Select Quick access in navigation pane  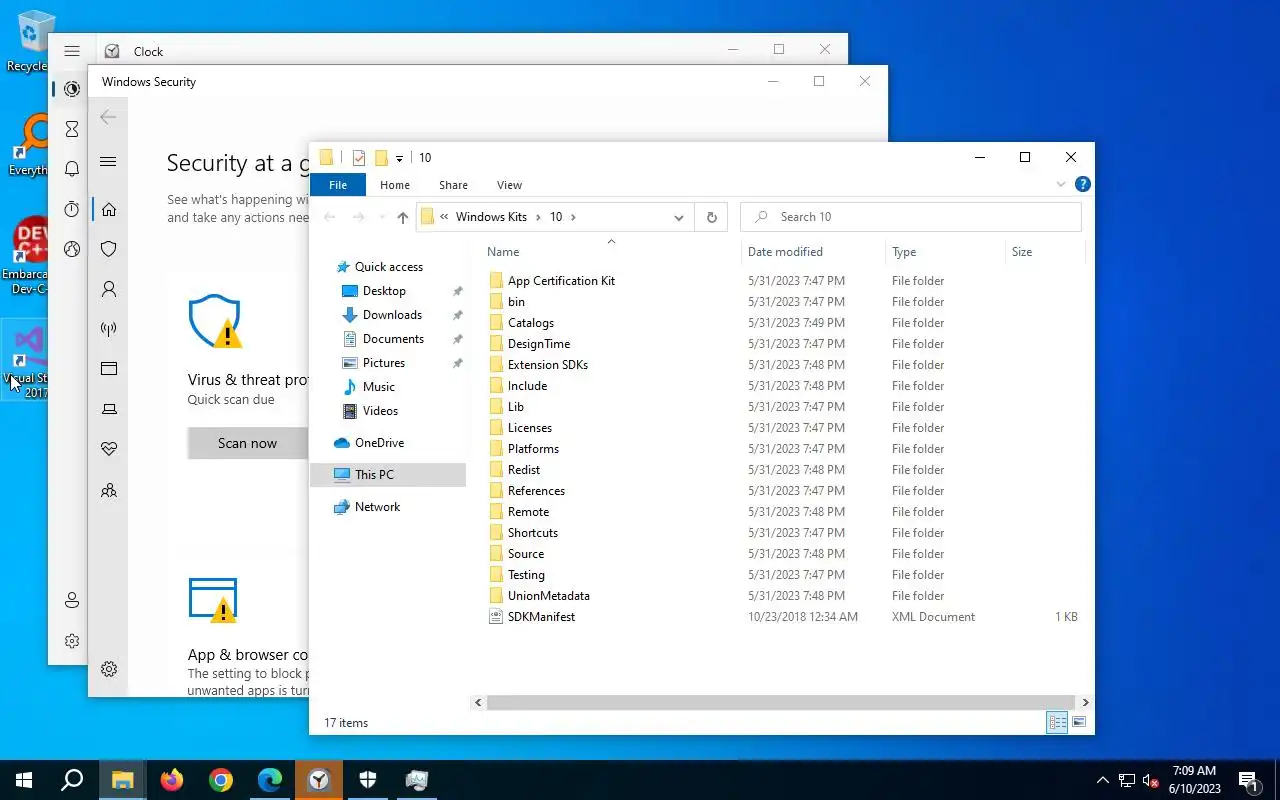click(389, 267)
